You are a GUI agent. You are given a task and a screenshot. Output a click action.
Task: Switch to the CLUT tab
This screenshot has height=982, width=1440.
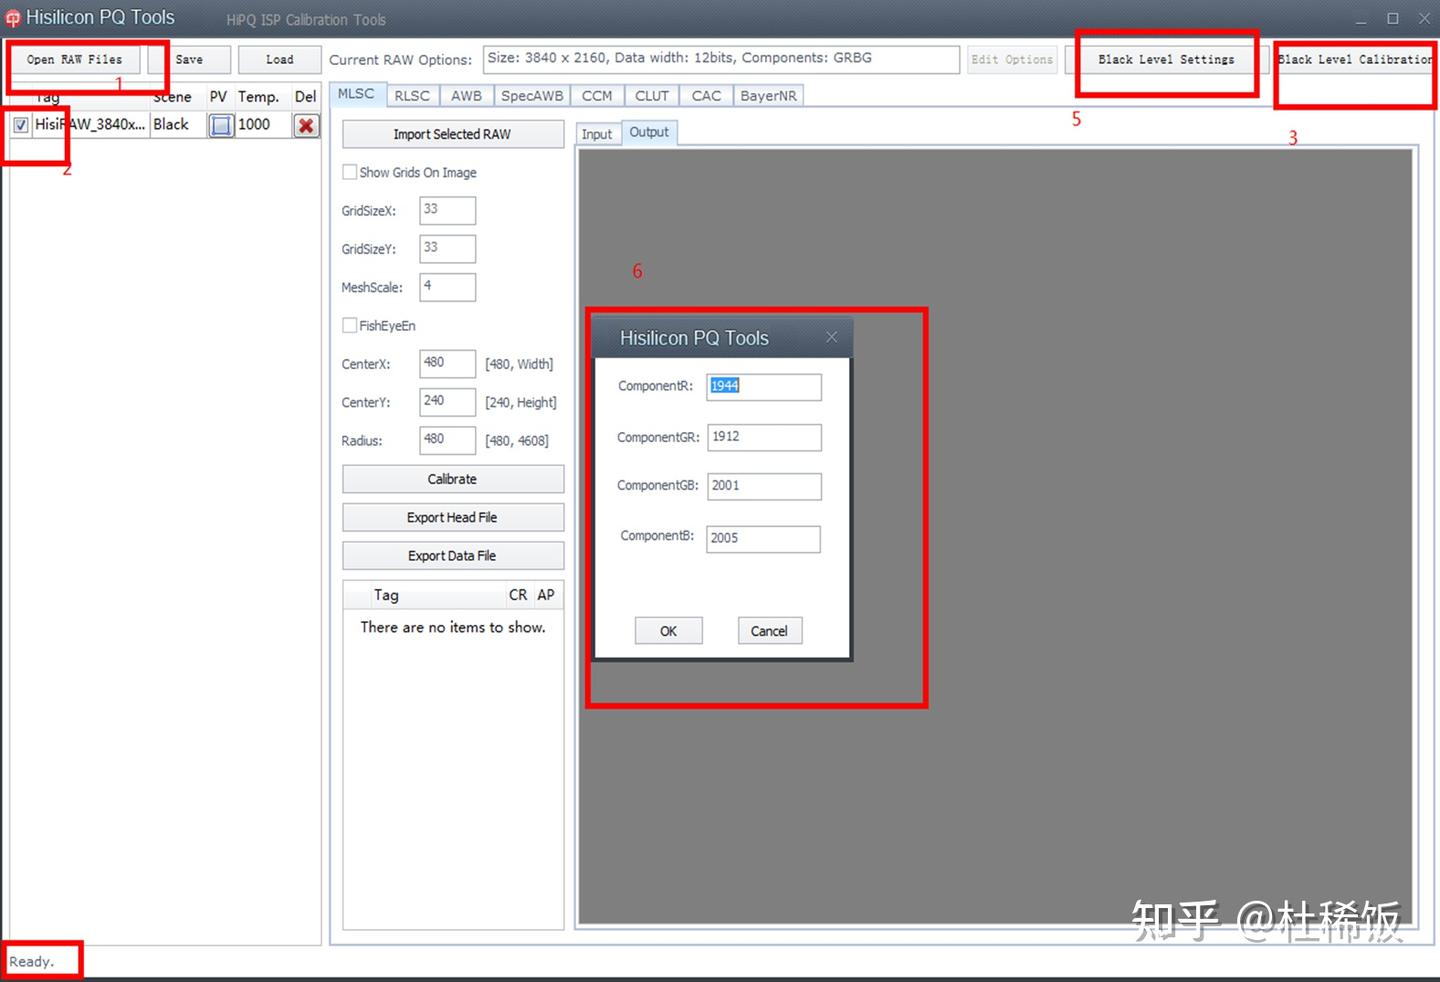tap(652, 96)
